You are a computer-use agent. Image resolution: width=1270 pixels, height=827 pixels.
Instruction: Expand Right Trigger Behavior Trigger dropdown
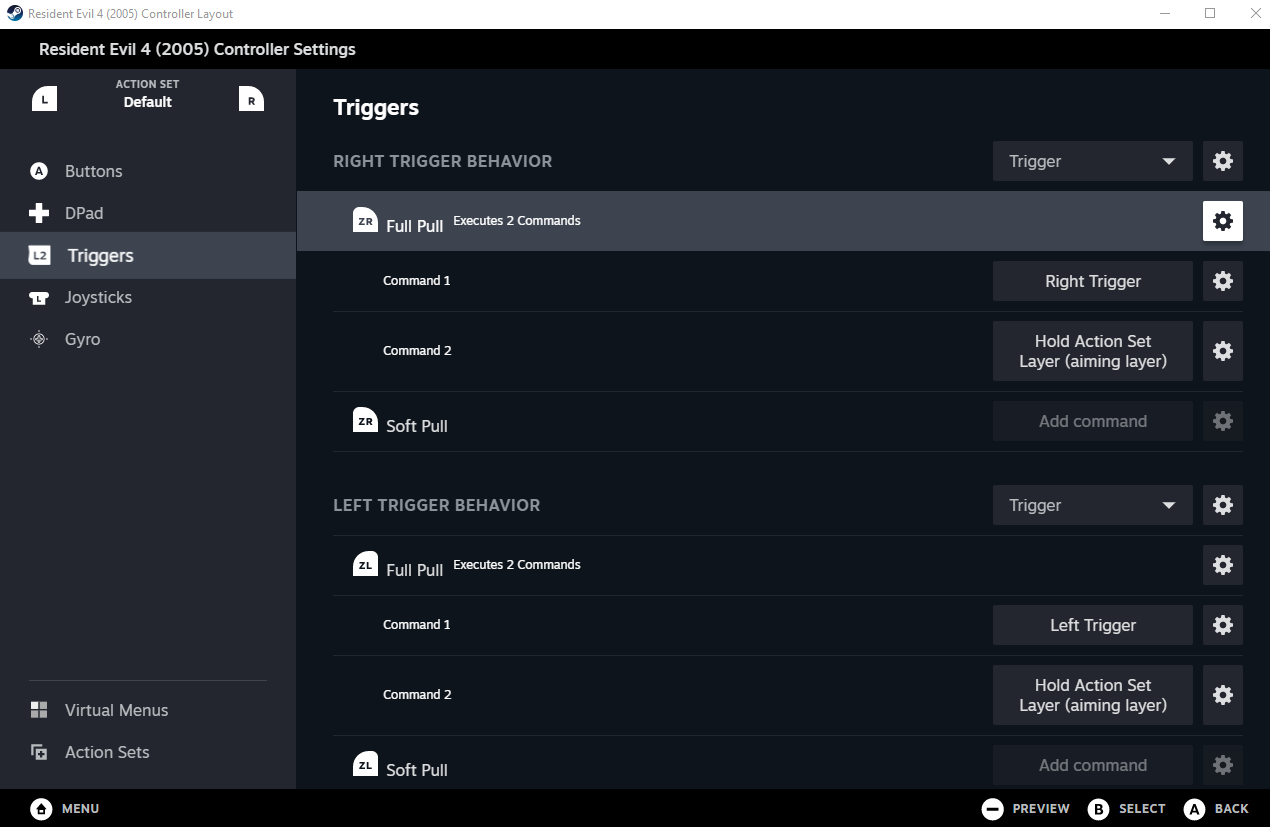[1092, 161]
